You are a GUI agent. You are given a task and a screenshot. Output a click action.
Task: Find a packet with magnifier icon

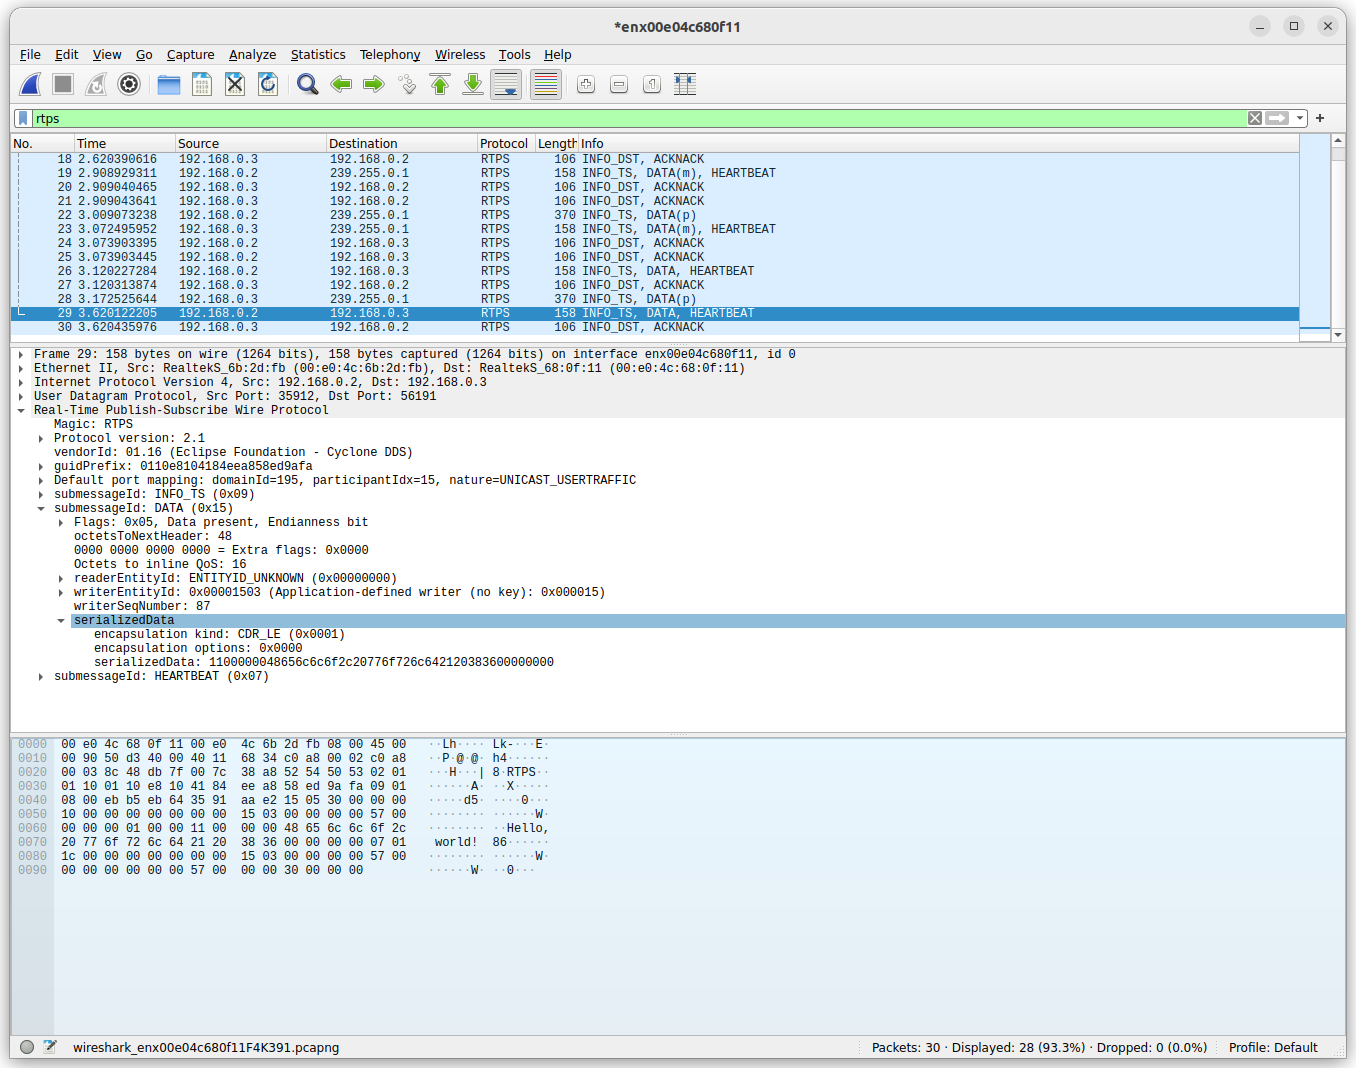308,85
